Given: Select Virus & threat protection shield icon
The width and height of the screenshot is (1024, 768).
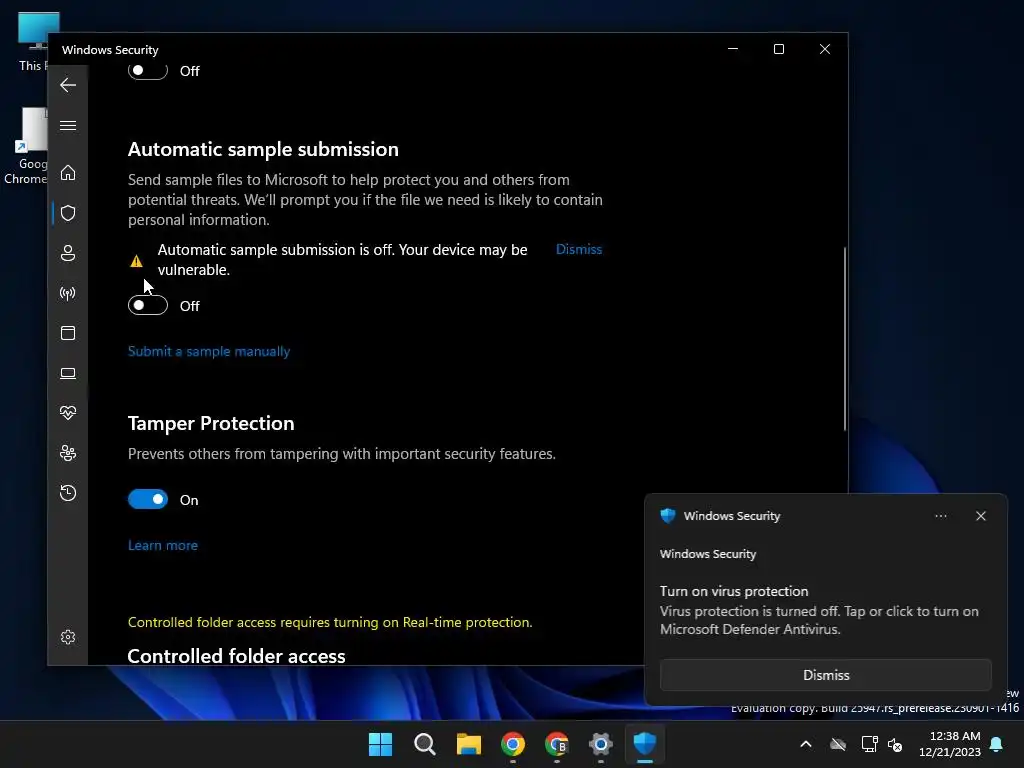Looking at the screenshot, I should coord(68,213).
